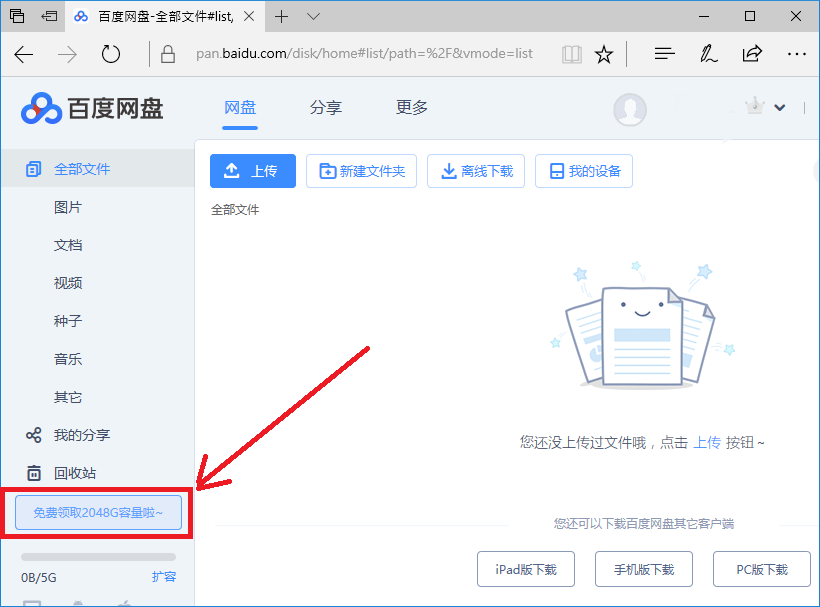
Task: Click the address bar URL field
Action: coord(365,53)
